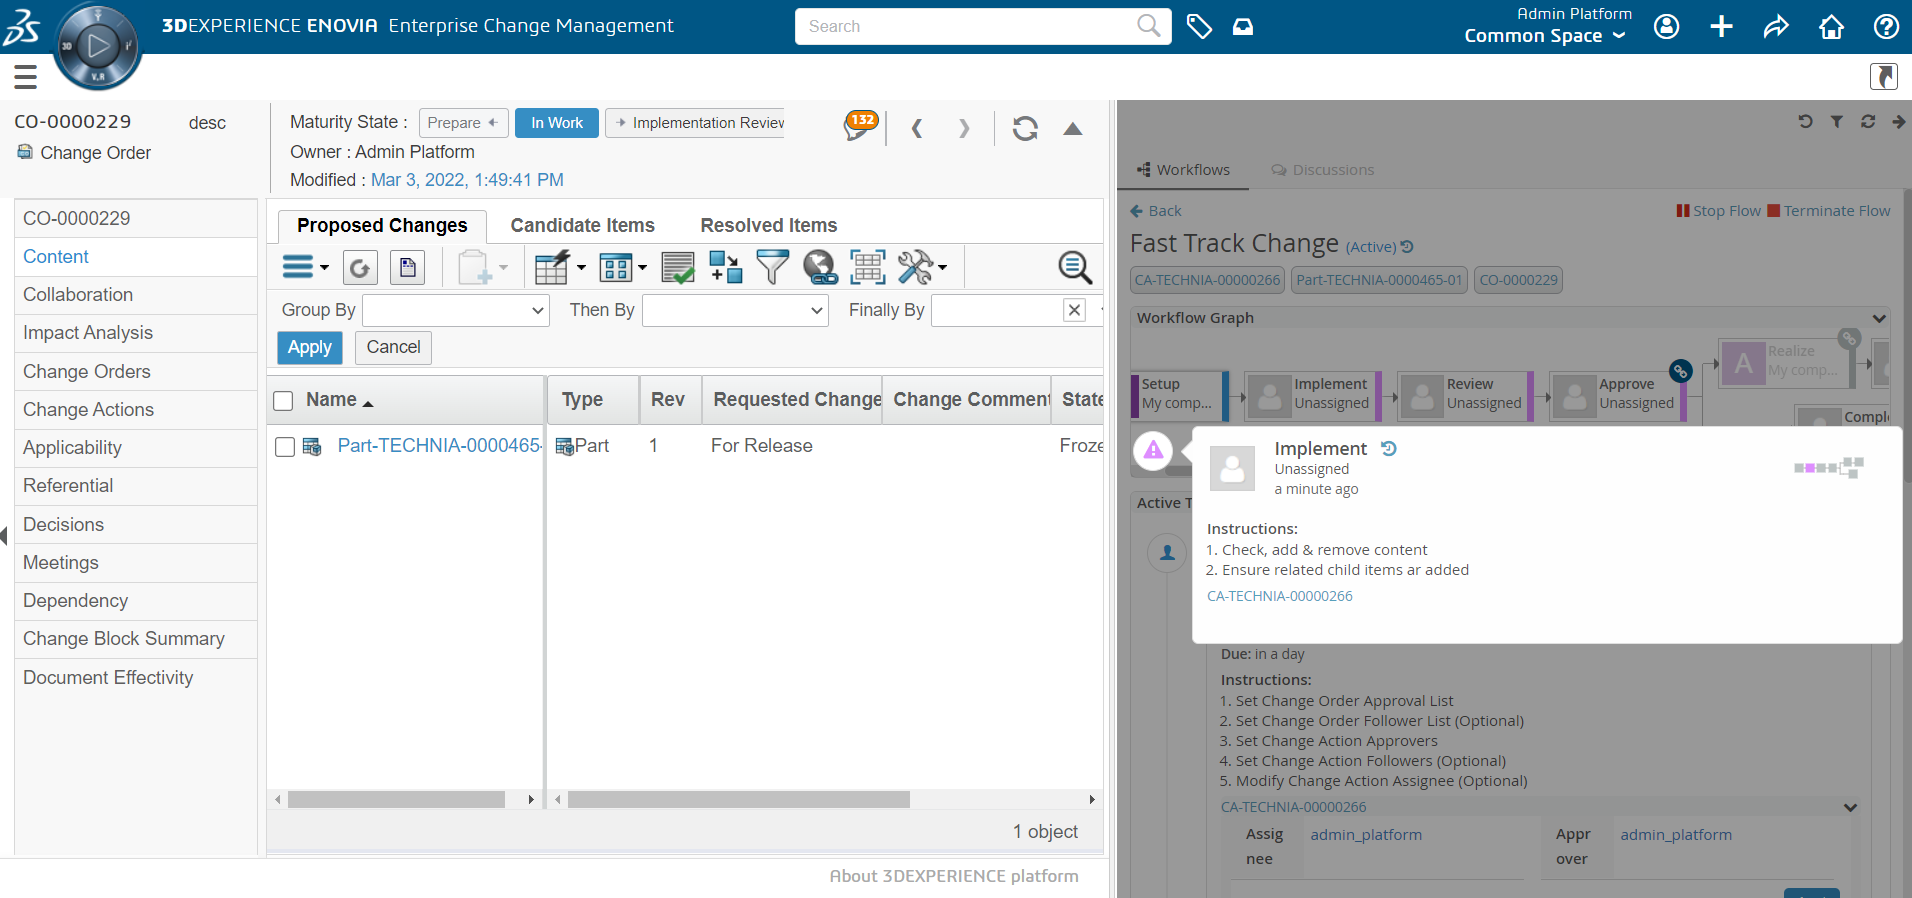Viewport: 1912px width, 898px height.
Task: Open the Group By dropdown
Action: [x=456, y=311]
